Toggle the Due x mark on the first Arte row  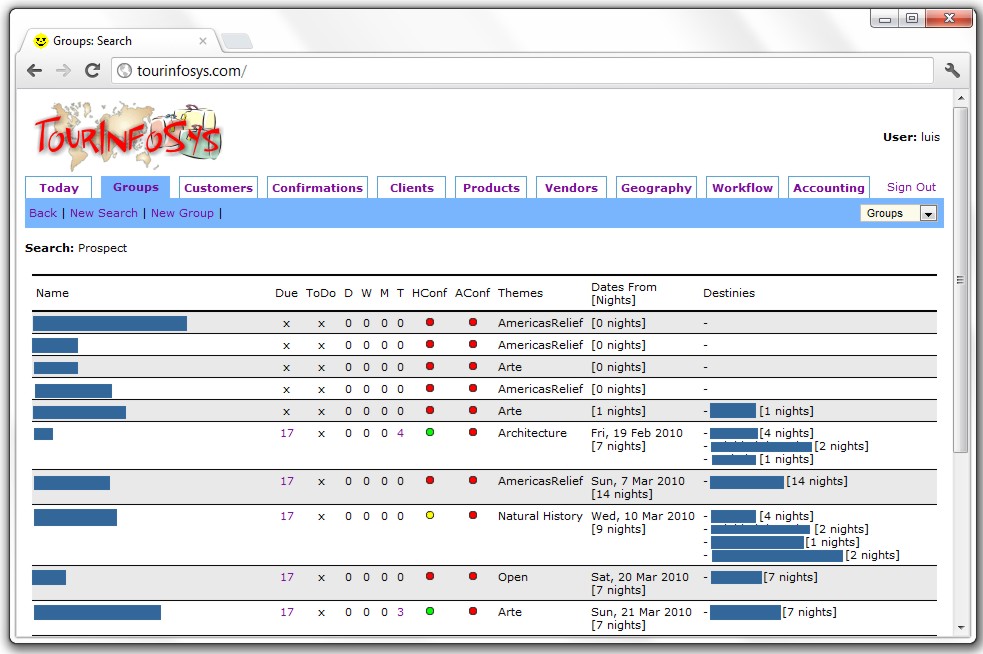point(287,366)
